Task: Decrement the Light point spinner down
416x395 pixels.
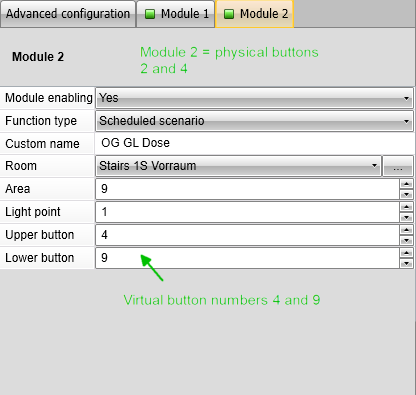Action: 406,217
